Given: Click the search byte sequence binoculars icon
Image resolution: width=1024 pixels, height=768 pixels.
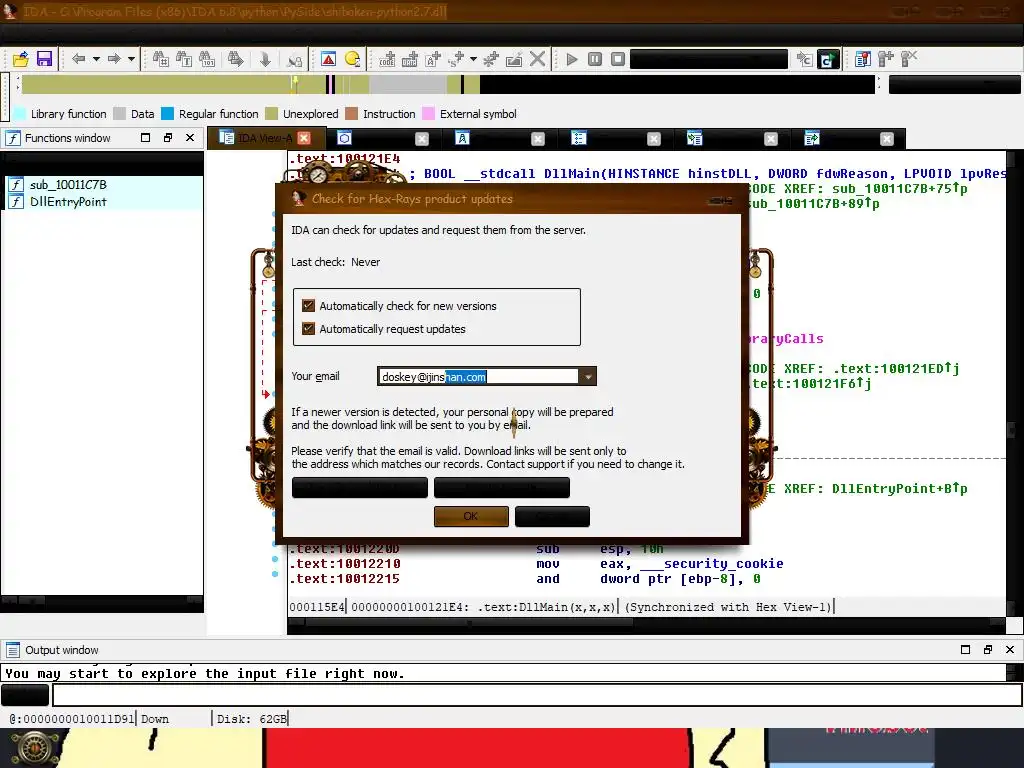Looking at the screenshot, I should (207, 59).
